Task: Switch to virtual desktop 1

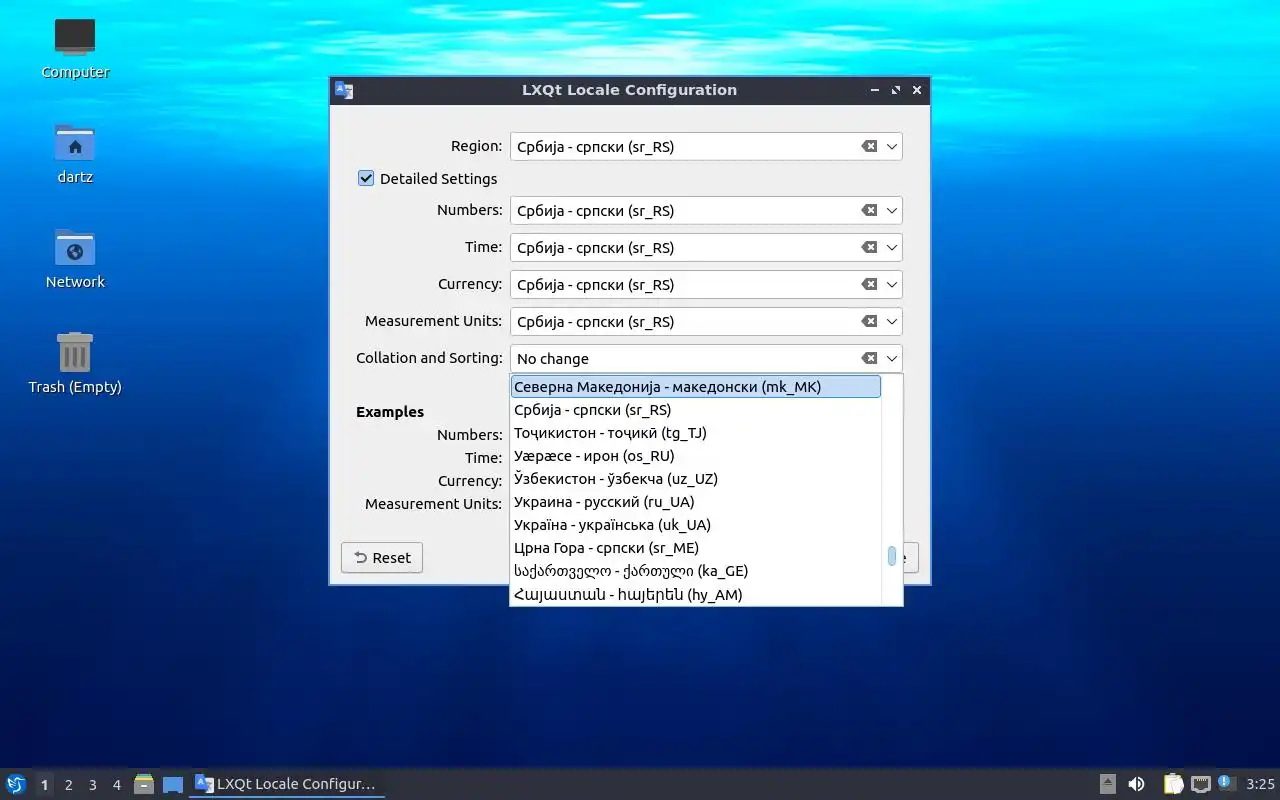Action: (x=44, y=785)
